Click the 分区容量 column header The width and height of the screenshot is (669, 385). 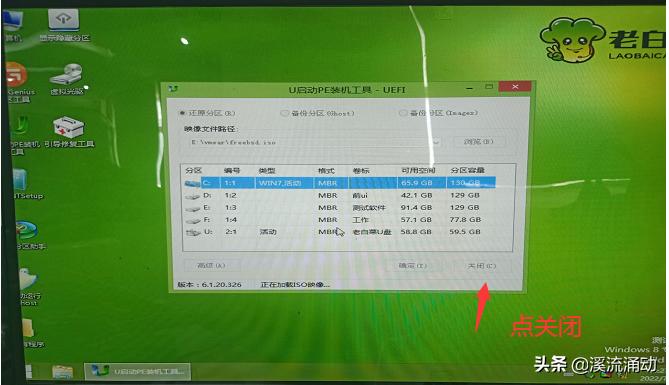pos(467,170)
